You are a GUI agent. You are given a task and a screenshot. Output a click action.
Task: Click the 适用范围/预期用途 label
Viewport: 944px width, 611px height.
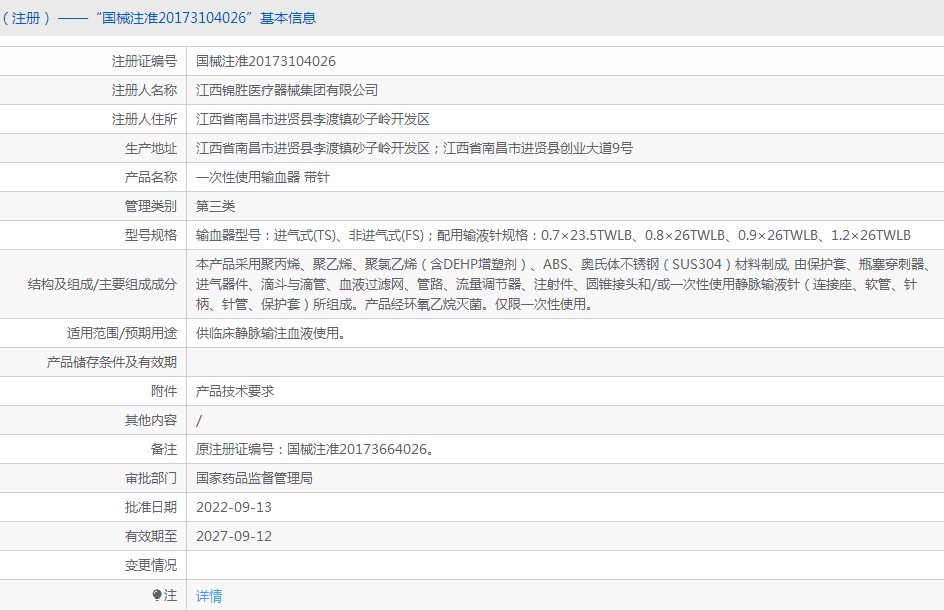pos(122,333)
